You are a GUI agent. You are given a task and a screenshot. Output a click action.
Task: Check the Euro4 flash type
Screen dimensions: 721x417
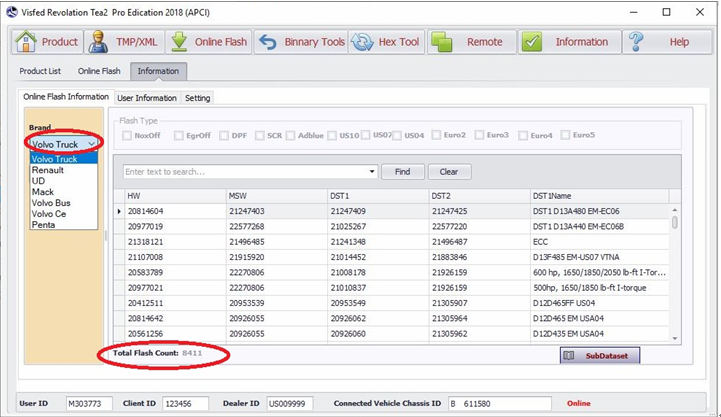(x=523, y=135)
